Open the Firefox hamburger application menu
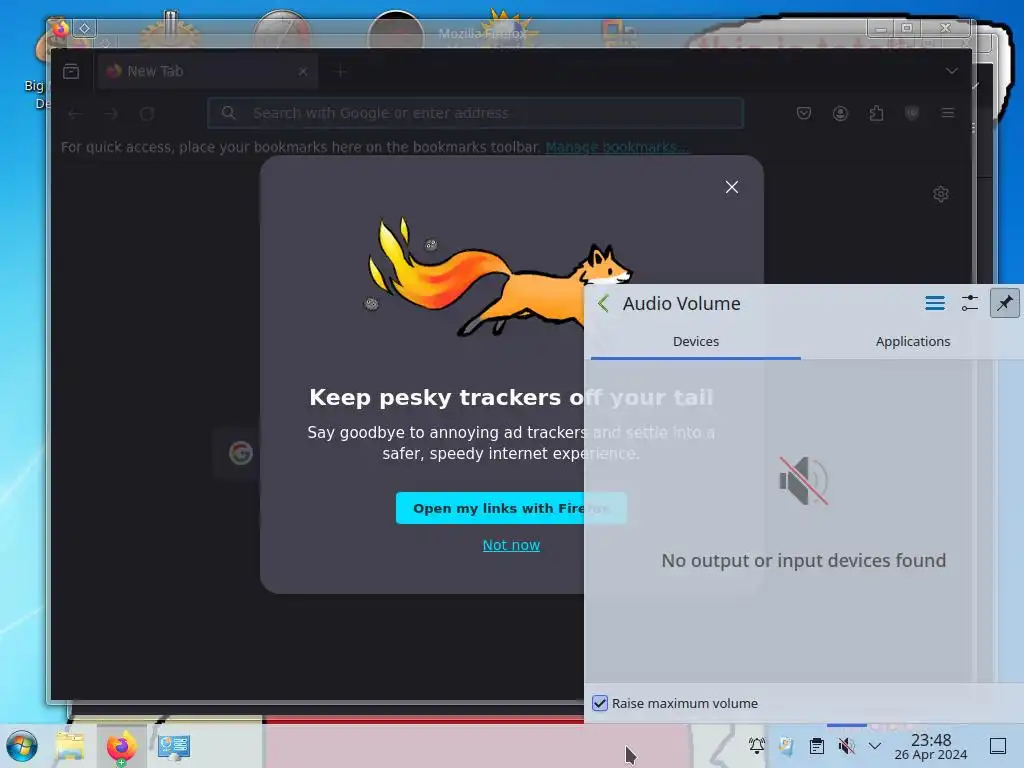This screenshot has height=768, width=1024. 948,114
